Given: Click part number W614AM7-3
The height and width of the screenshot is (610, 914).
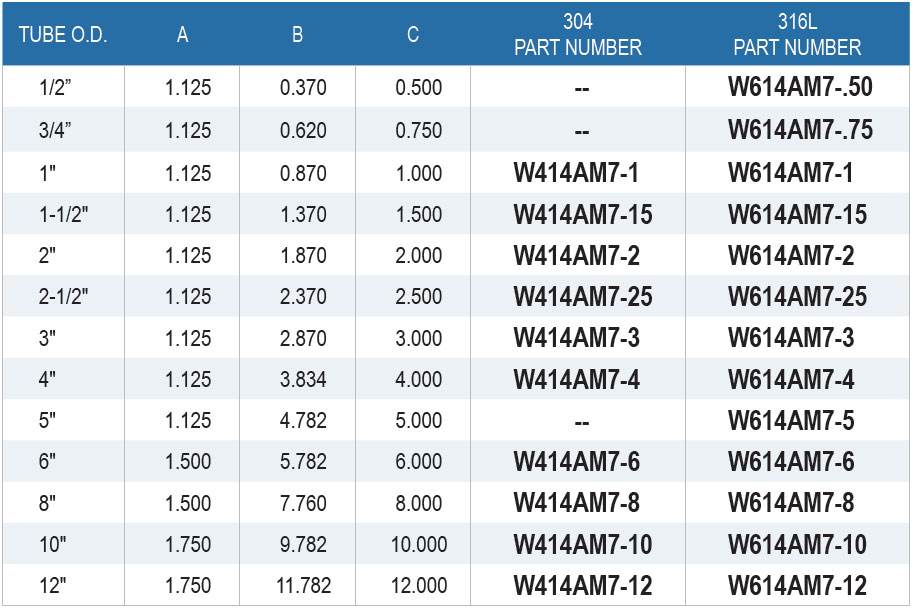Looking at the screenshot, I should pyautogui.click(x=790, y=338).
